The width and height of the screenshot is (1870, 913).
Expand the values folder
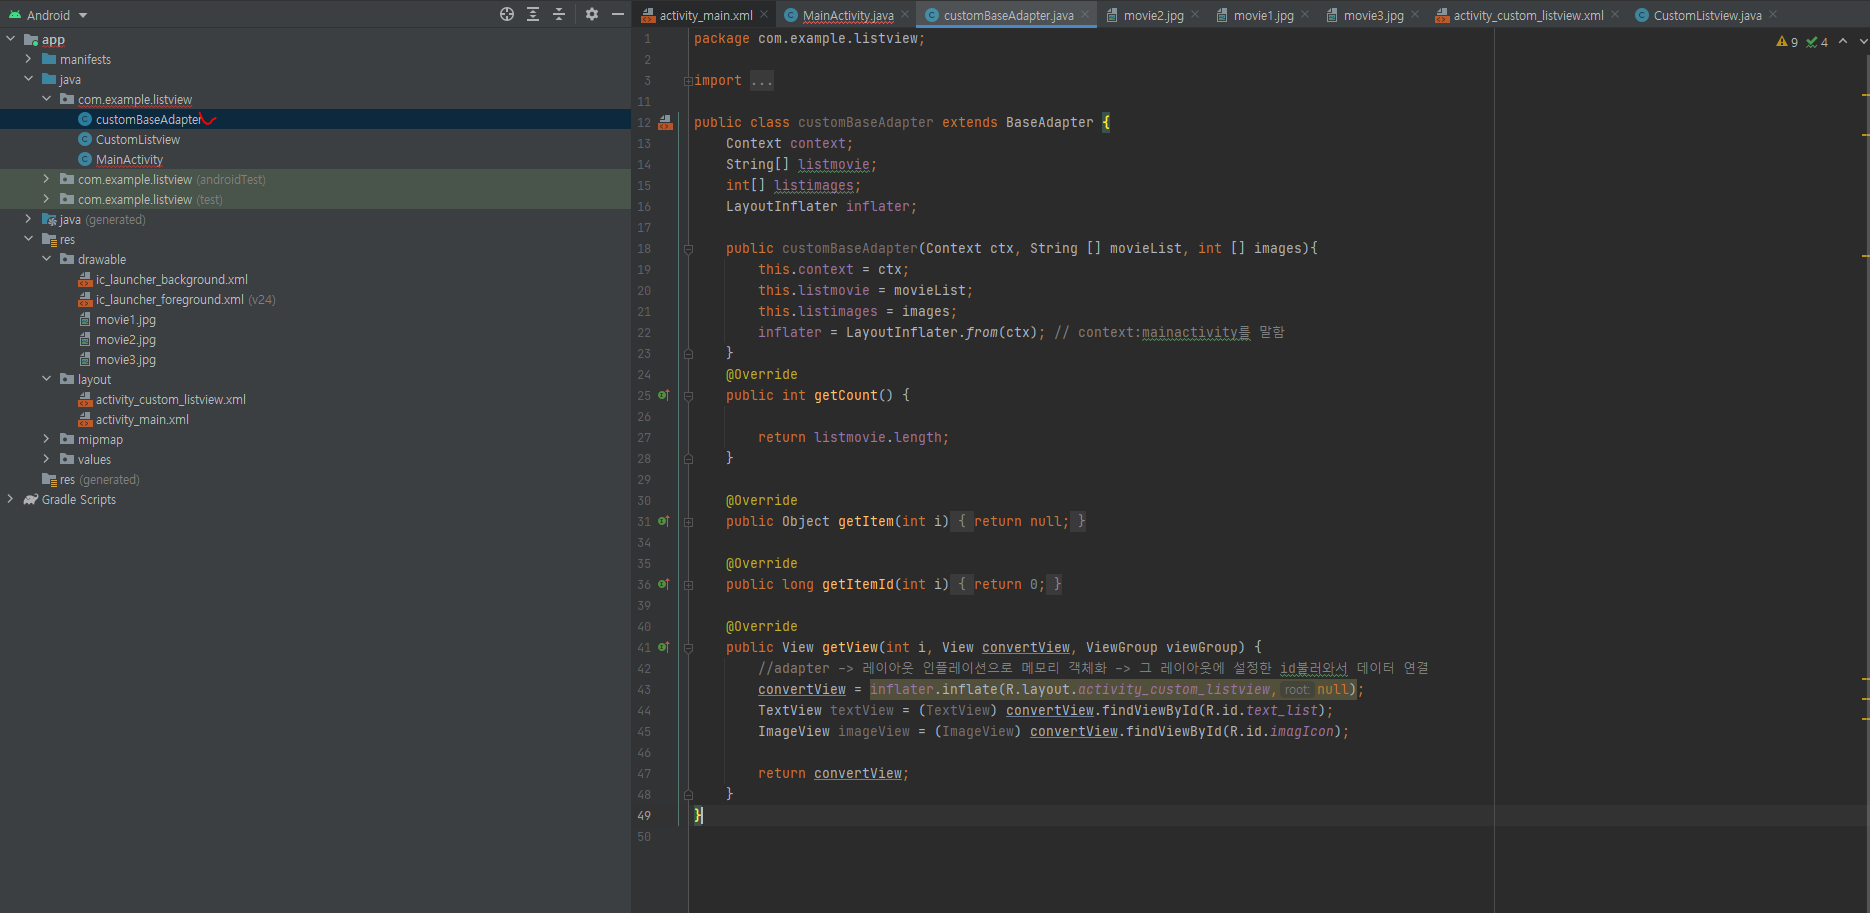(x=46, y=459)
